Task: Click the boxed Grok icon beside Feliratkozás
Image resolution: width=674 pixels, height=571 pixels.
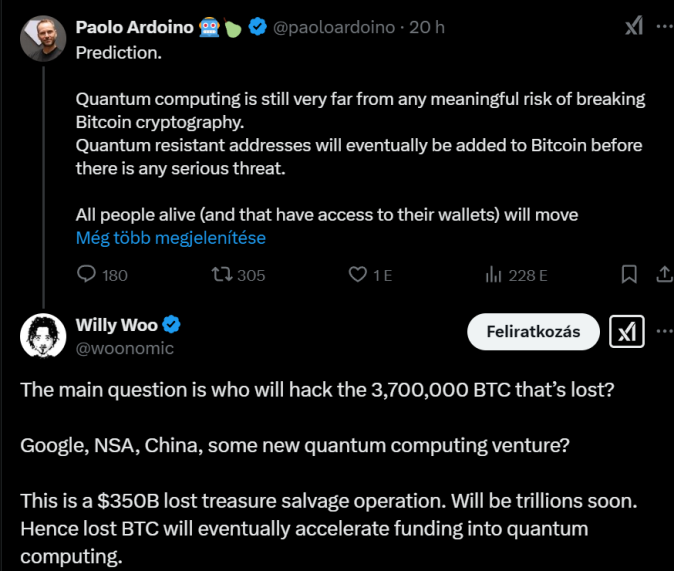Action: pyautogui.click(x=627, y=331)
